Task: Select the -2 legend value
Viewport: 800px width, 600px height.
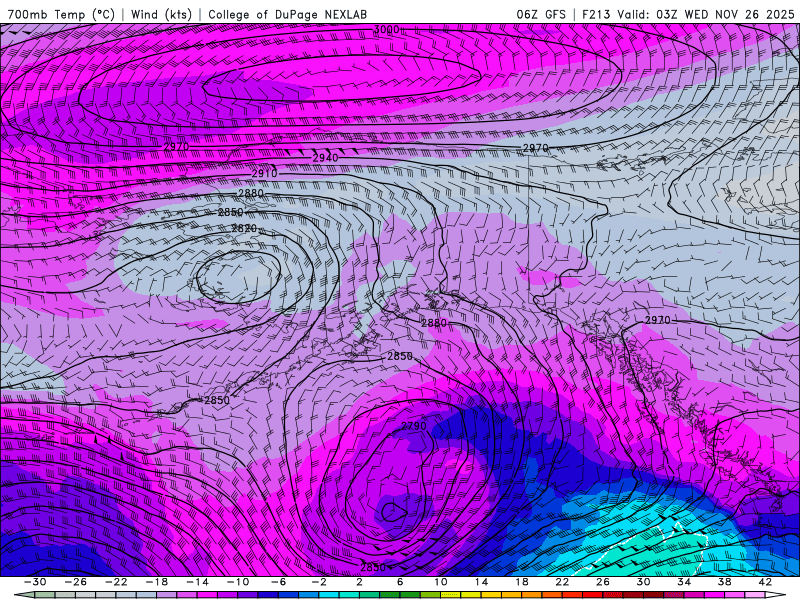Action: tap(319, 582)
